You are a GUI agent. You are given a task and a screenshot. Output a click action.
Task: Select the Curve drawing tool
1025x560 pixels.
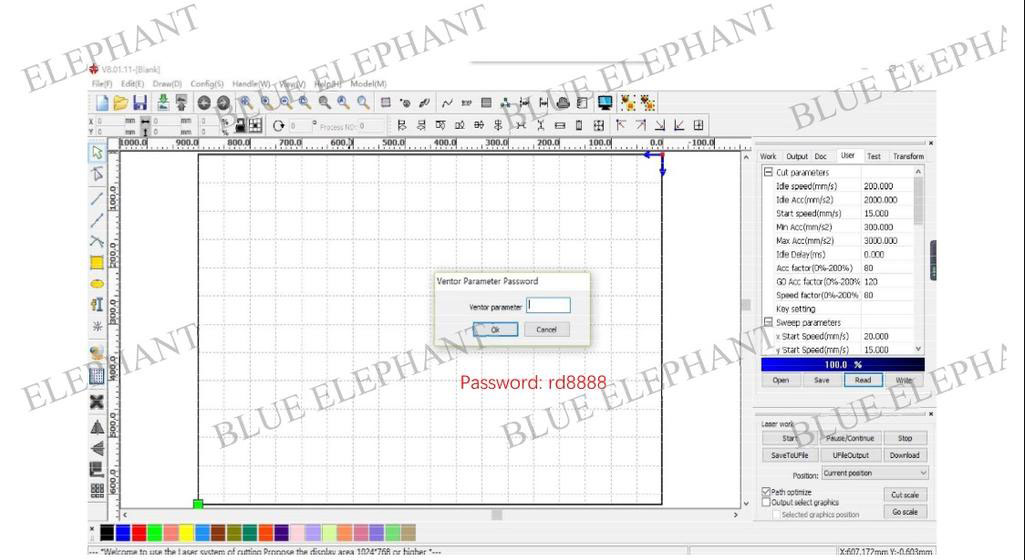click(x=97, y=241)
